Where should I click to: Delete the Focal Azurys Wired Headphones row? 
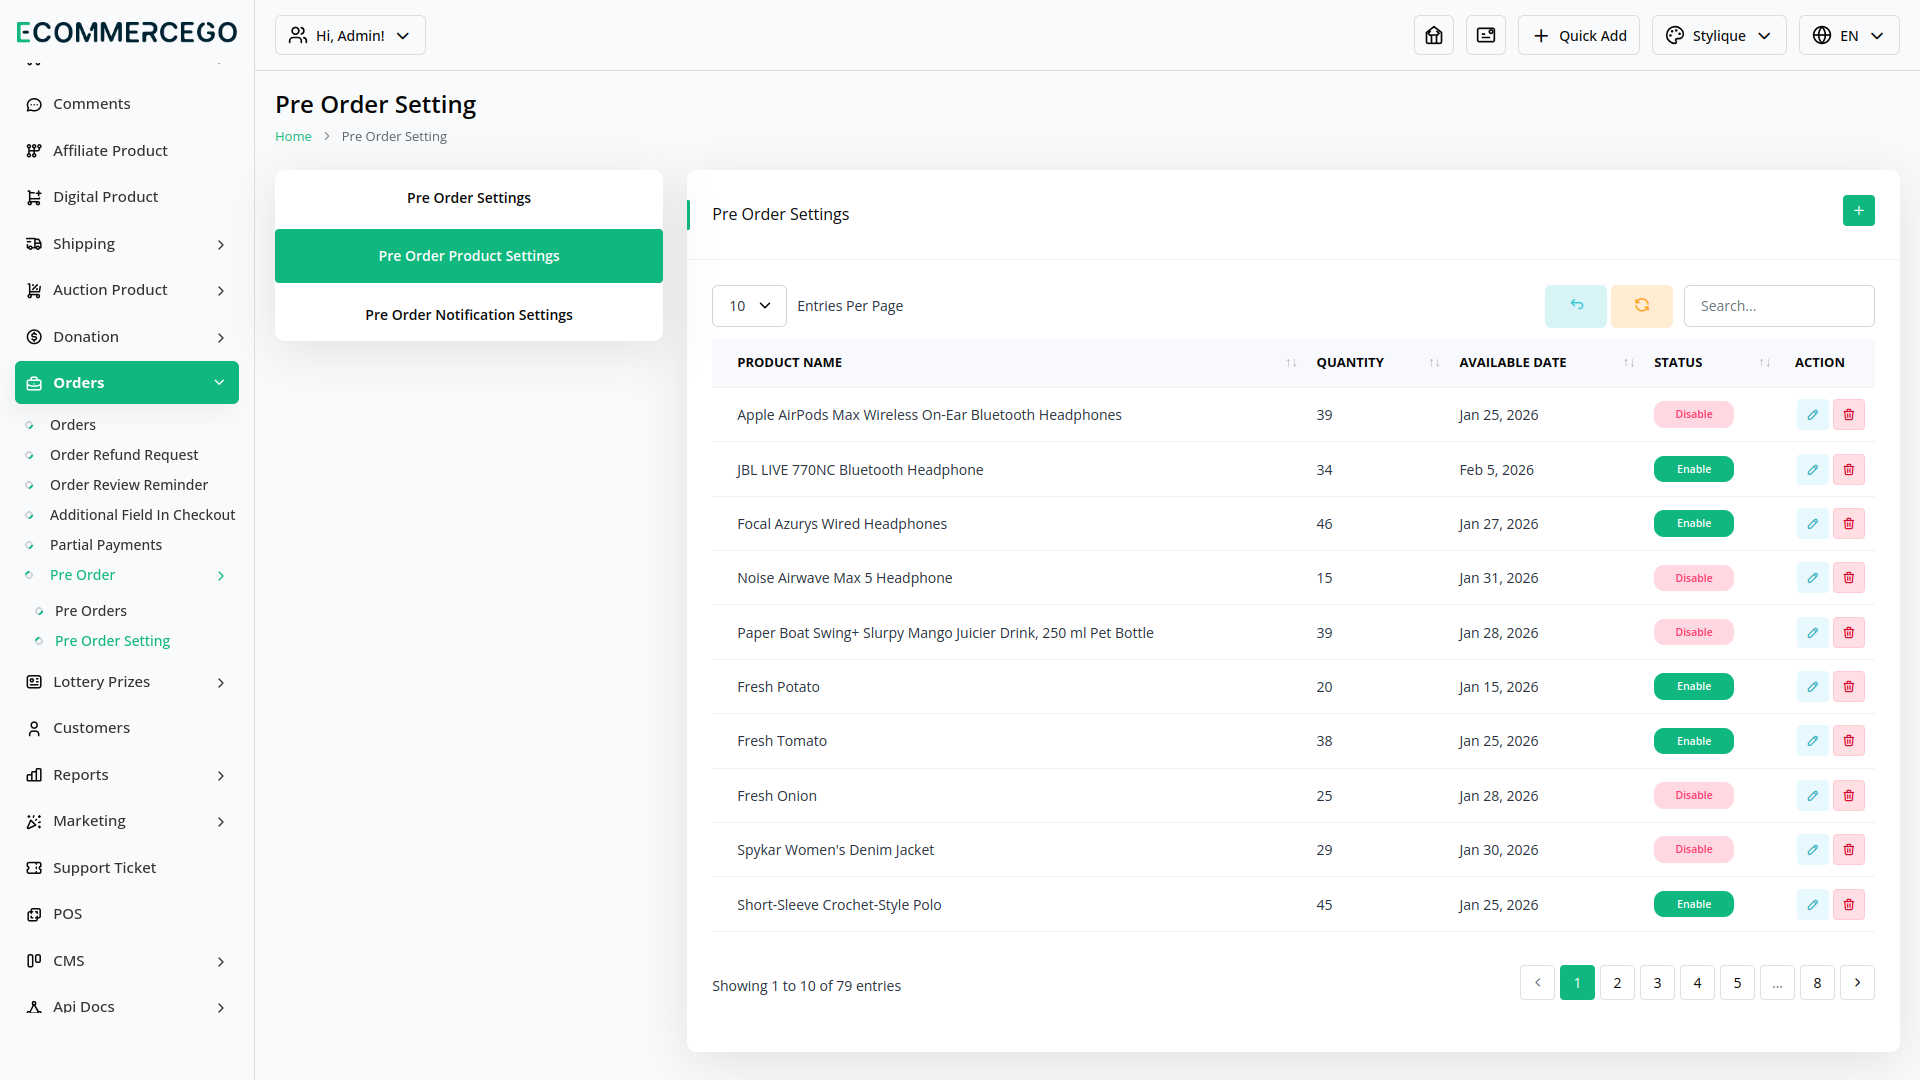point(1848,524)
